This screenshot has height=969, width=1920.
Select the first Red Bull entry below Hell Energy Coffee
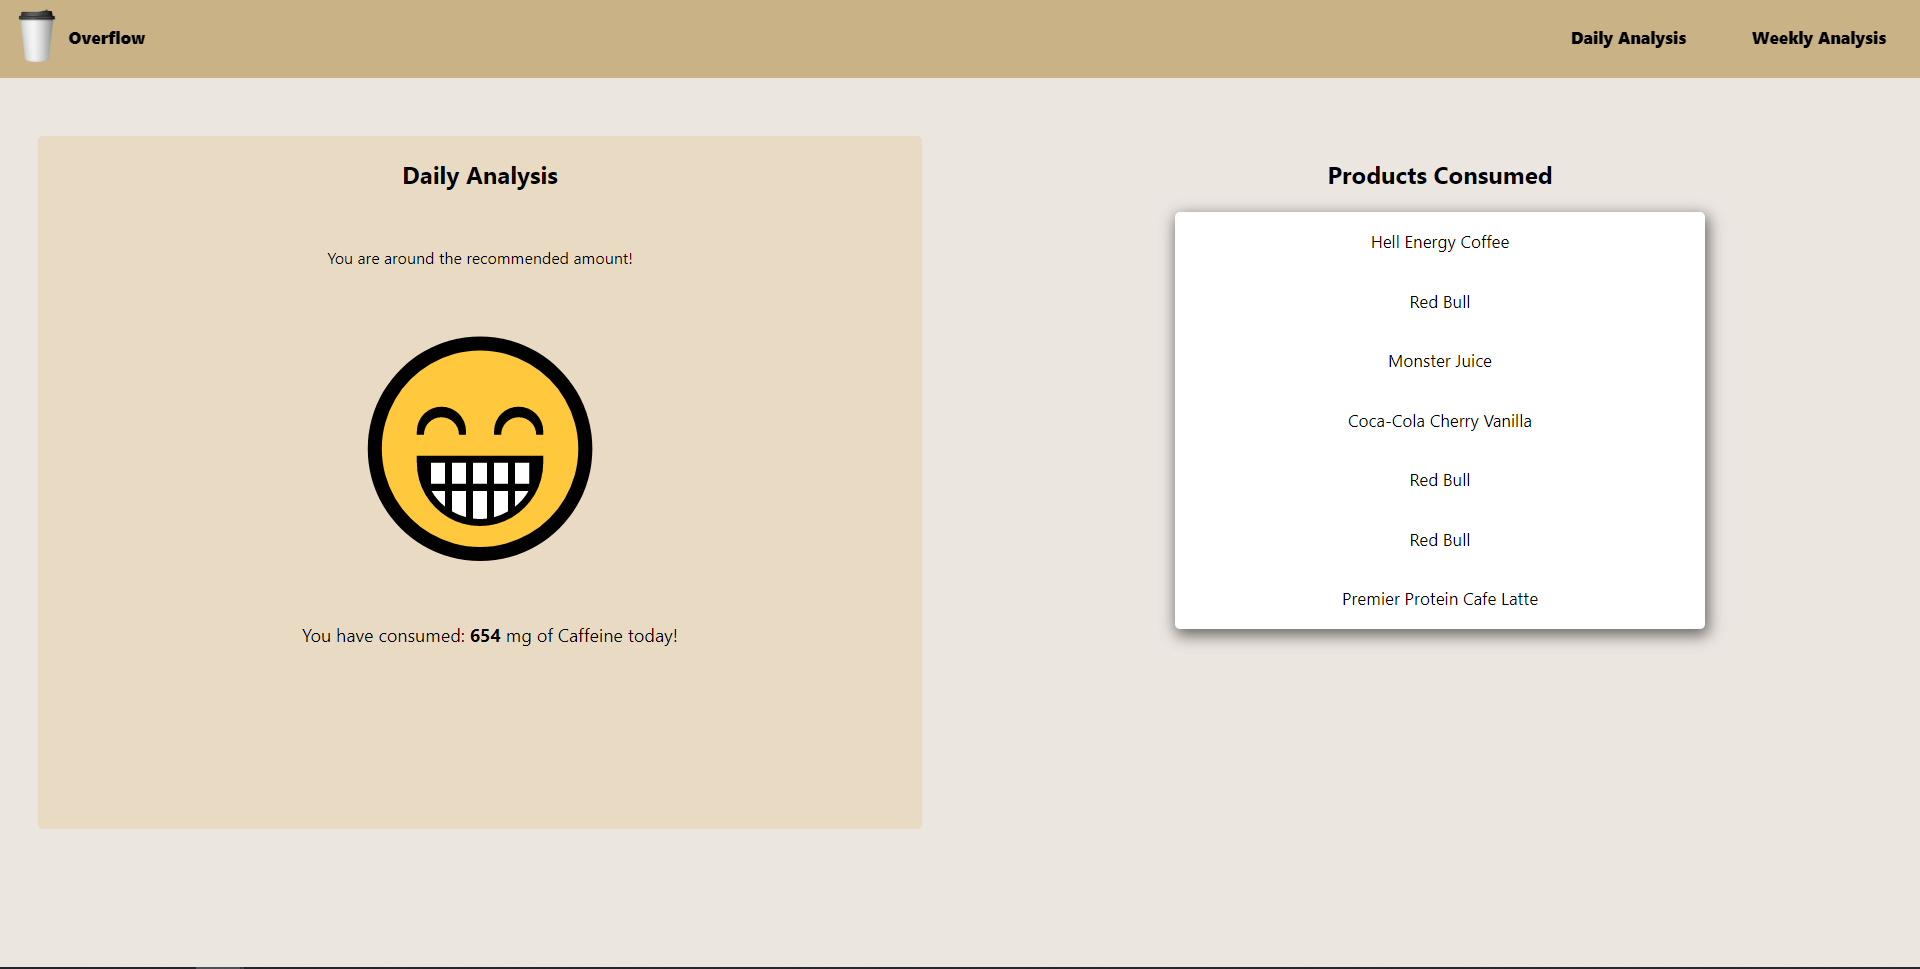[x=1440, y=302]
